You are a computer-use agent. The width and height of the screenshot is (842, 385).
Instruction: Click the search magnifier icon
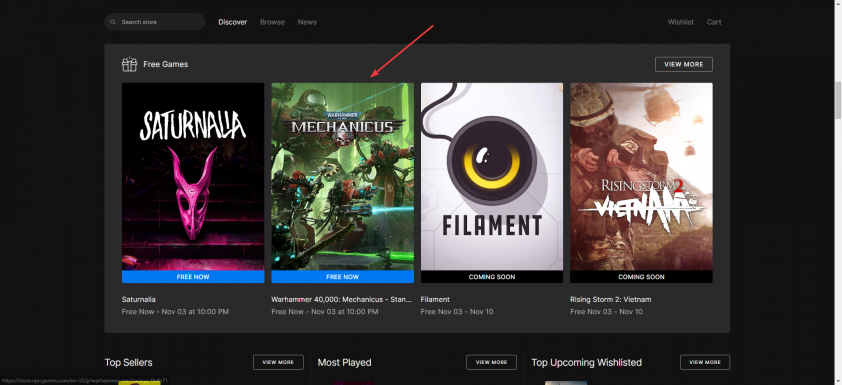(113, 22)
